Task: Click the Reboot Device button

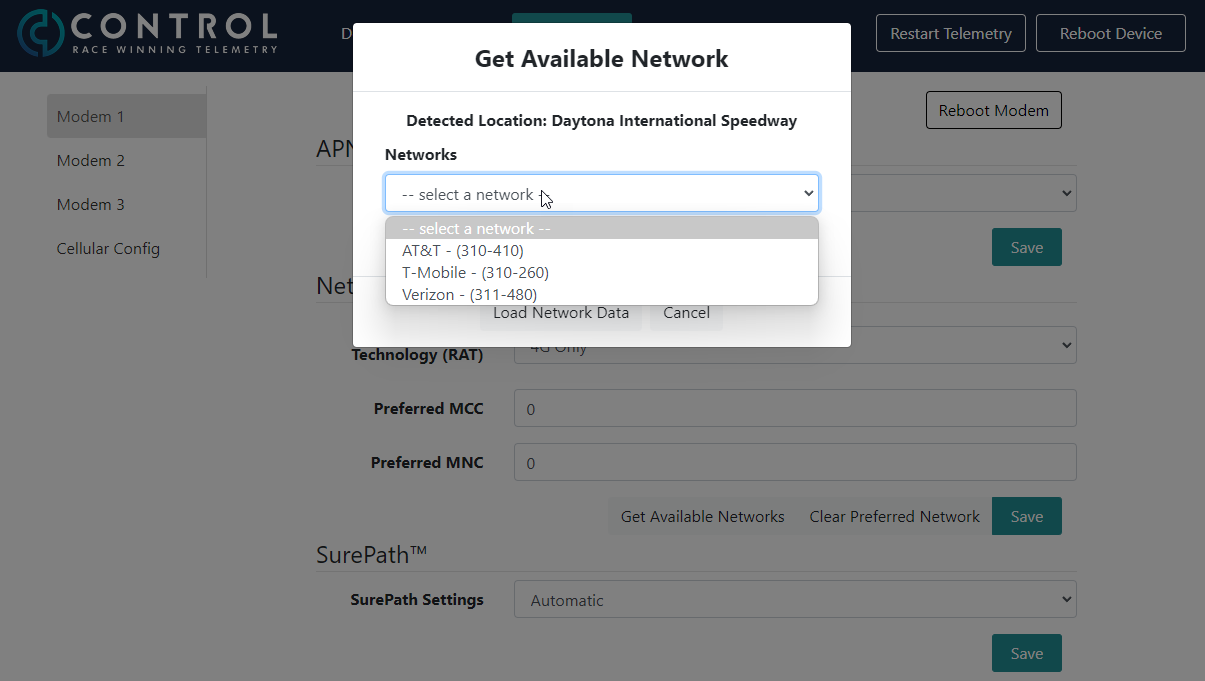Action: click(x=1111, y=33)
